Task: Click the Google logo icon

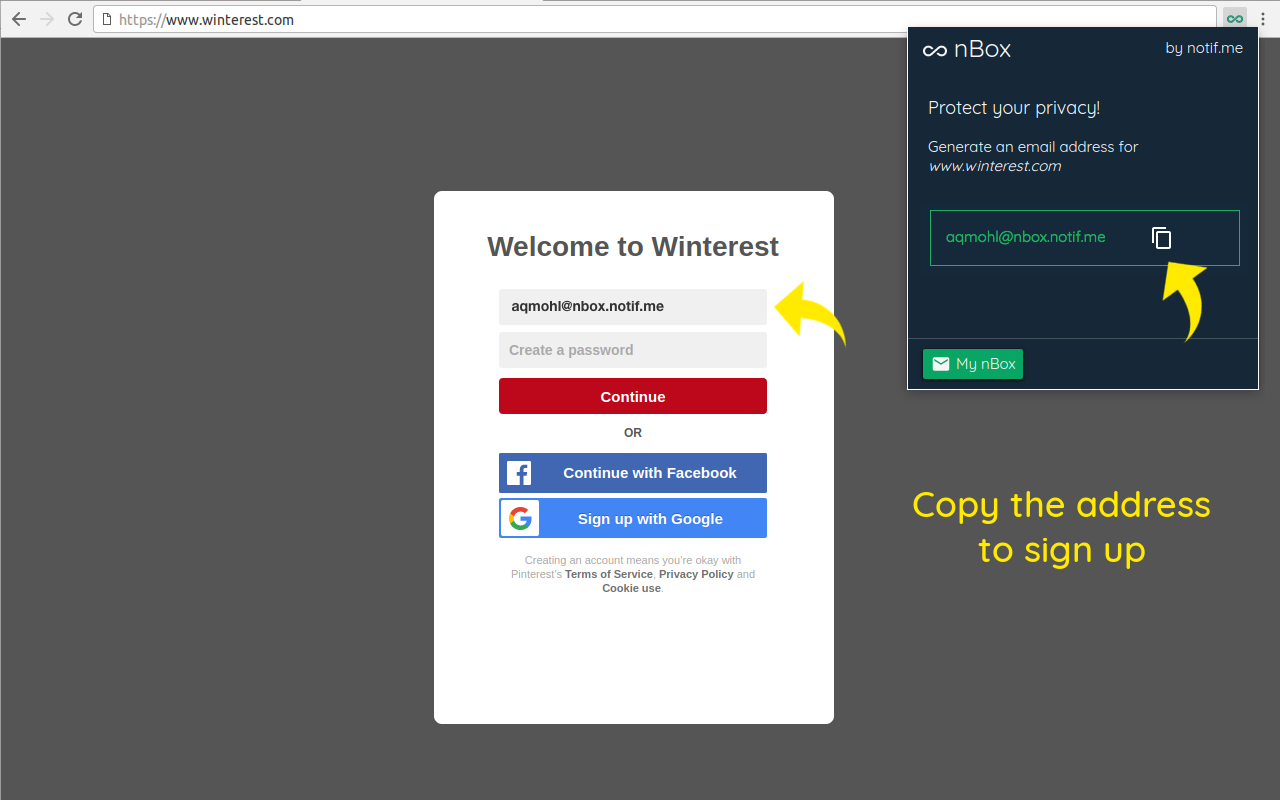Action: pyautogui.click(x=519, y=518)
